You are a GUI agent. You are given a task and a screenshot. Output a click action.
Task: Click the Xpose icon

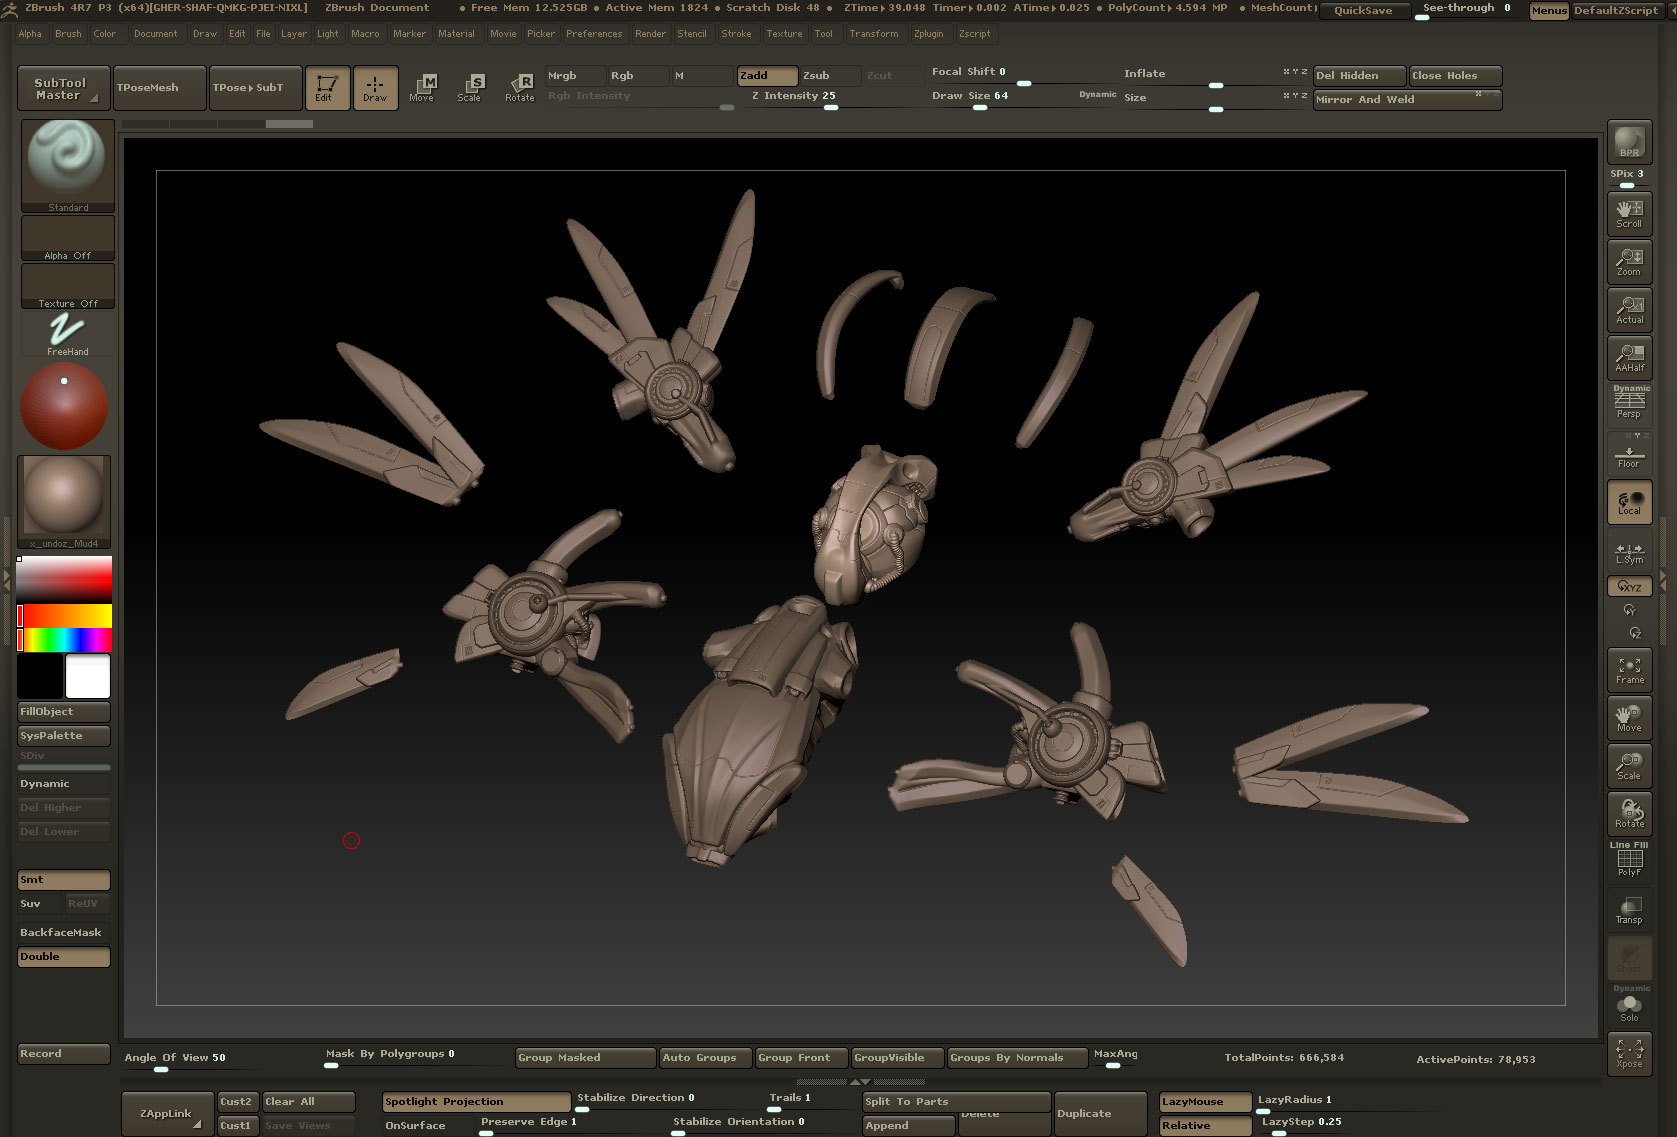(1629, 1054)
